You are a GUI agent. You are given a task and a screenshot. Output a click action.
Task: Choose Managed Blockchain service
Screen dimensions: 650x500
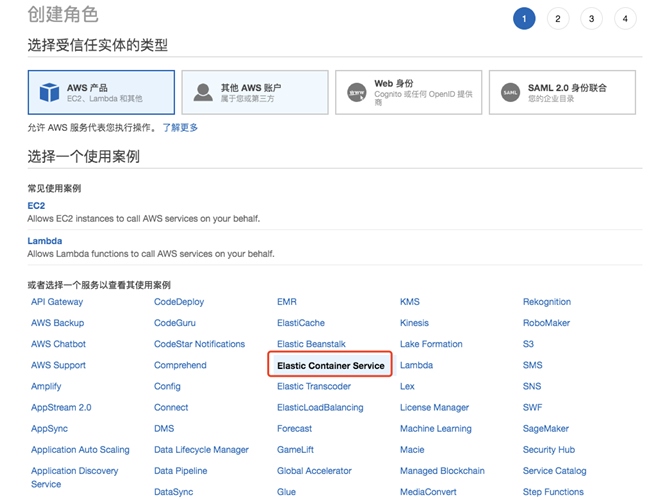pos(442,471)
